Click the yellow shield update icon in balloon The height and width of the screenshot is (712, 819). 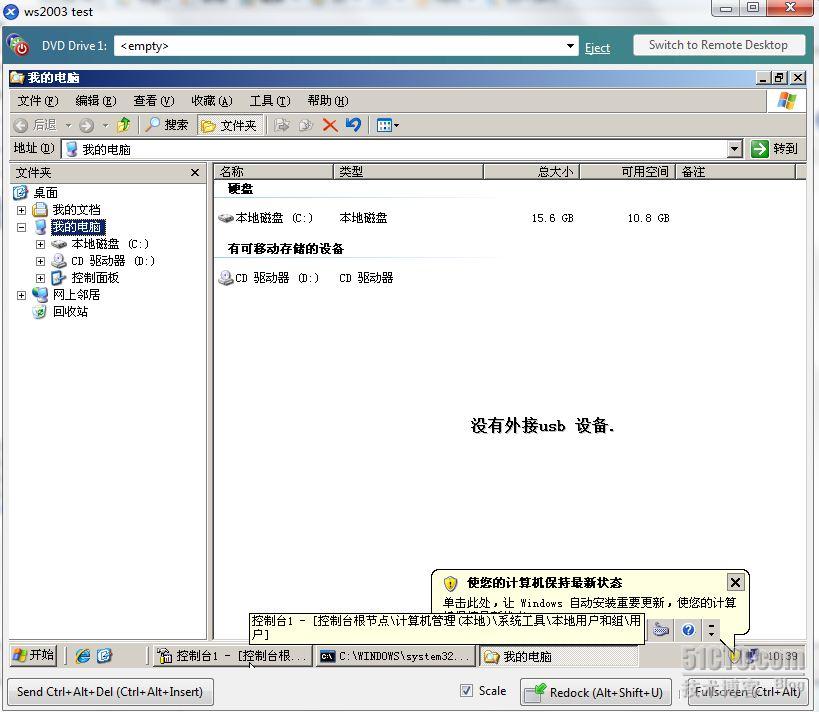[450, 583]
